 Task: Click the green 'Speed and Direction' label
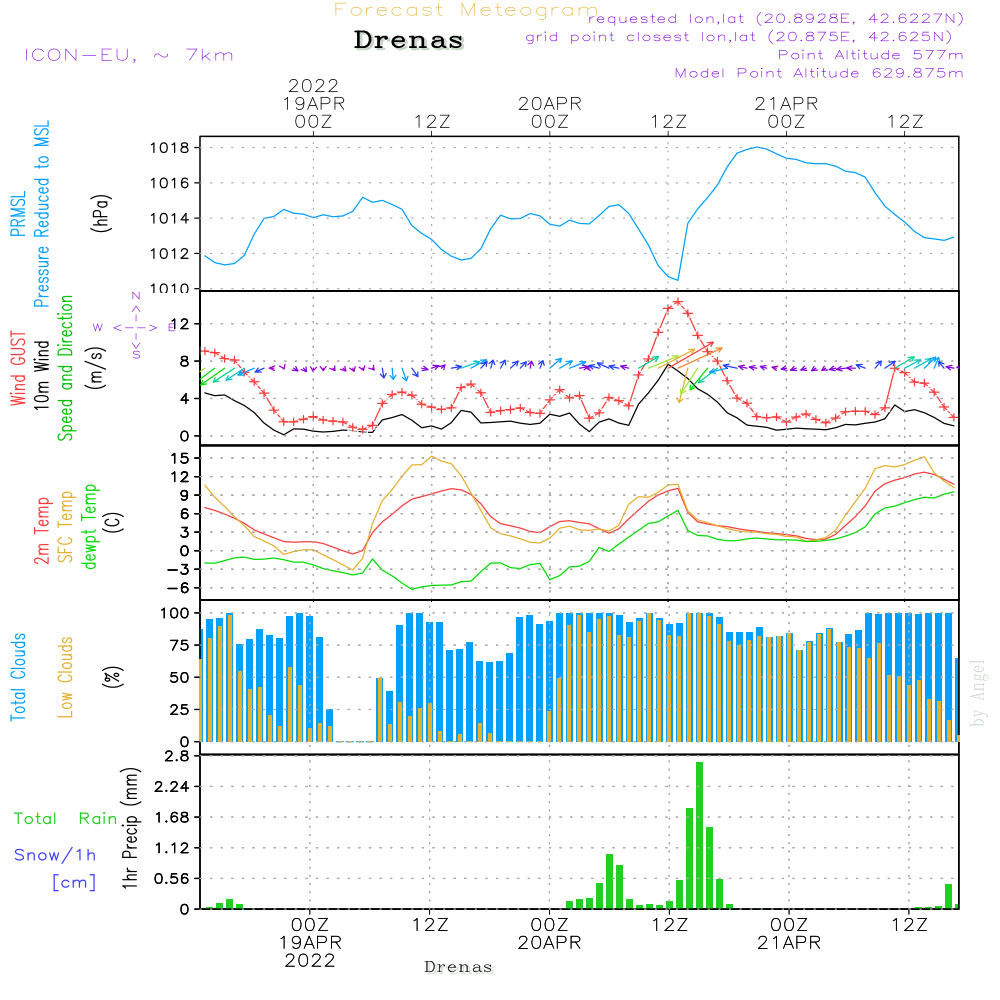[65, 368]
